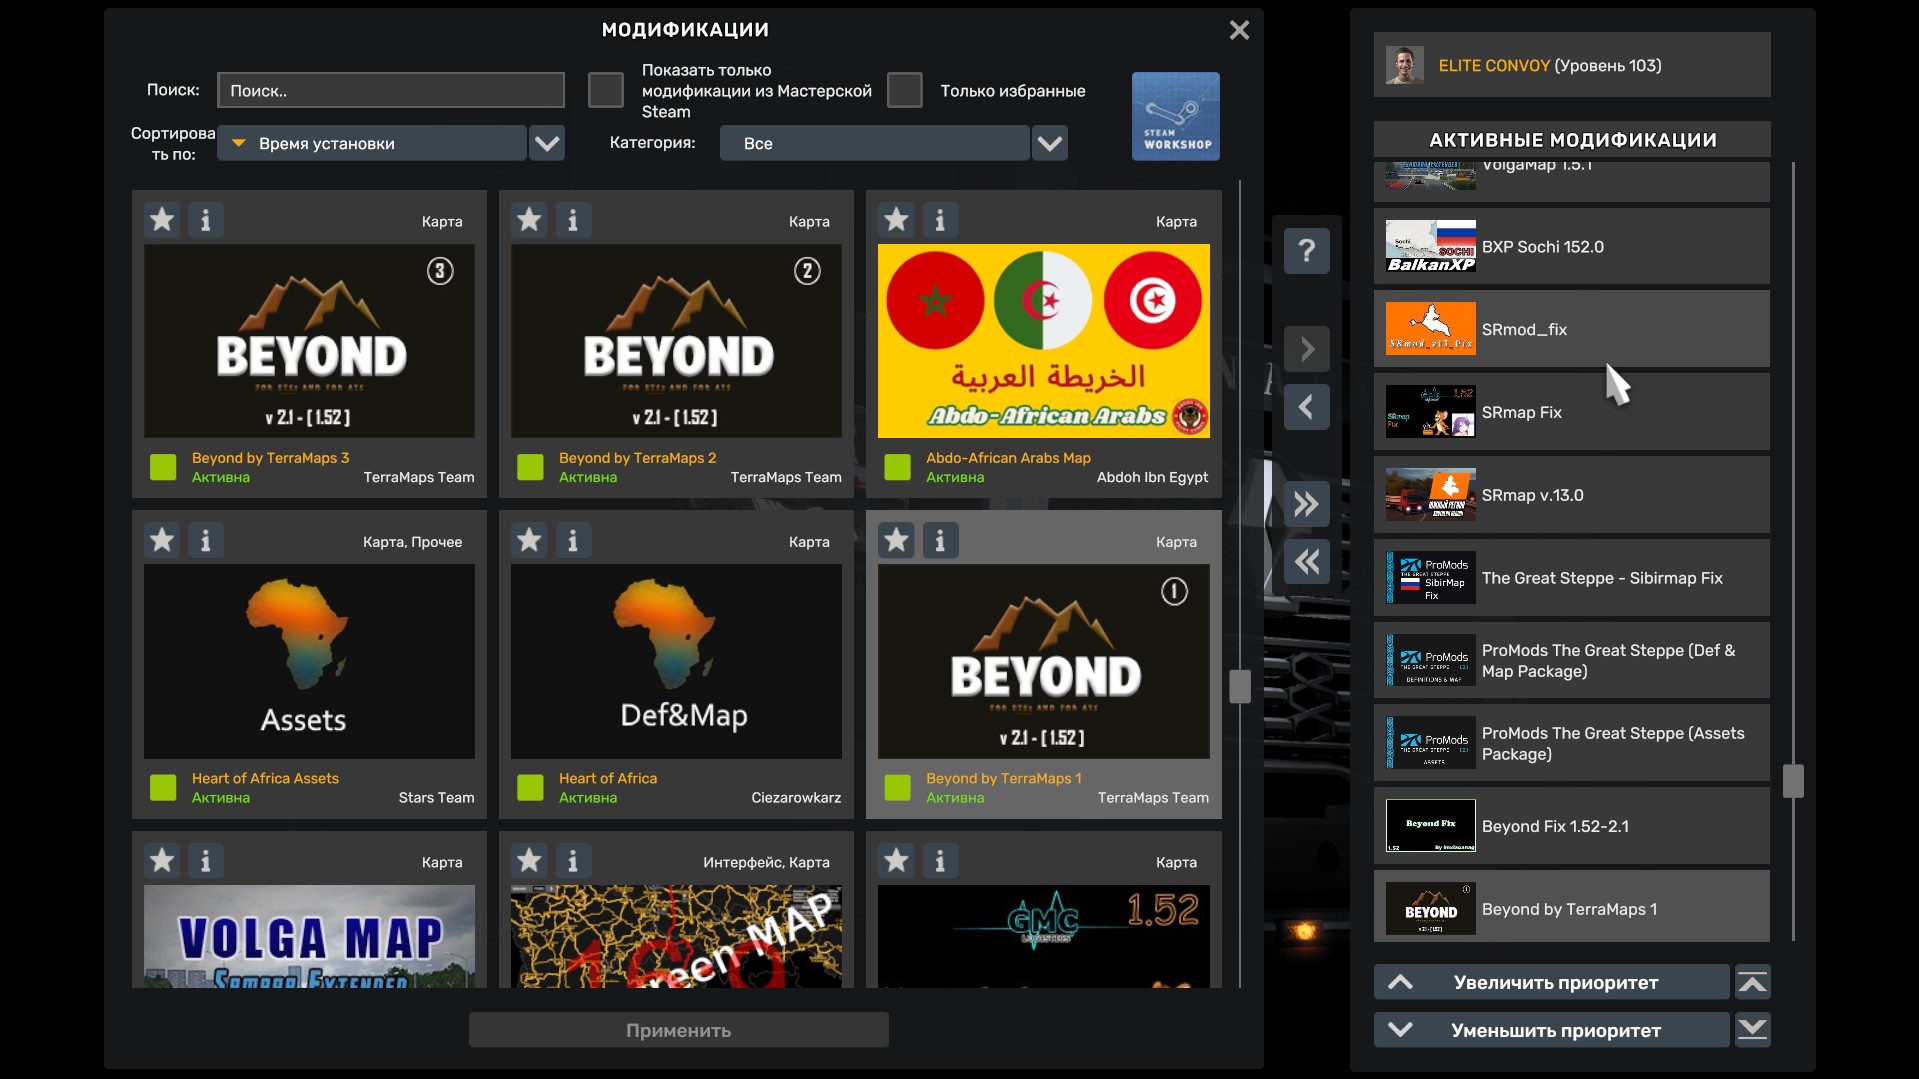Viewport: 1919px width, 1079px height.
Task: Open info for the GMC 1.52 mod
Action: click(x=940, y=861)
